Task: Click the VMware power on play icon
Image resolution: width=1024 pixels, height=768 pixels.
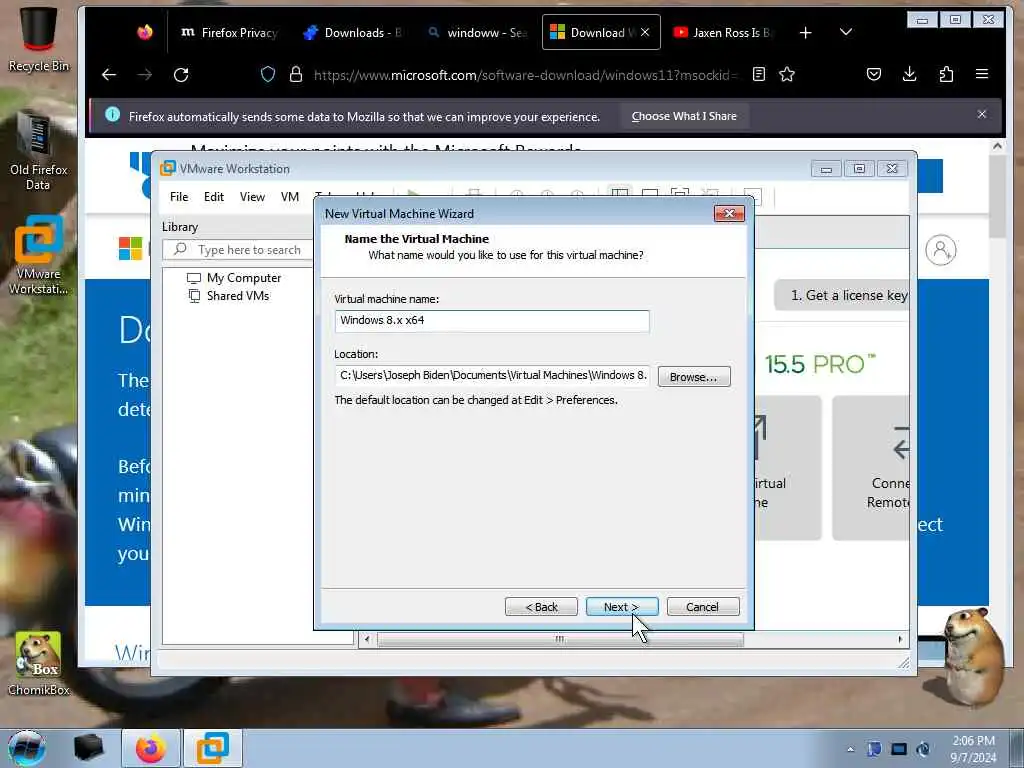Action: point(413,193)
